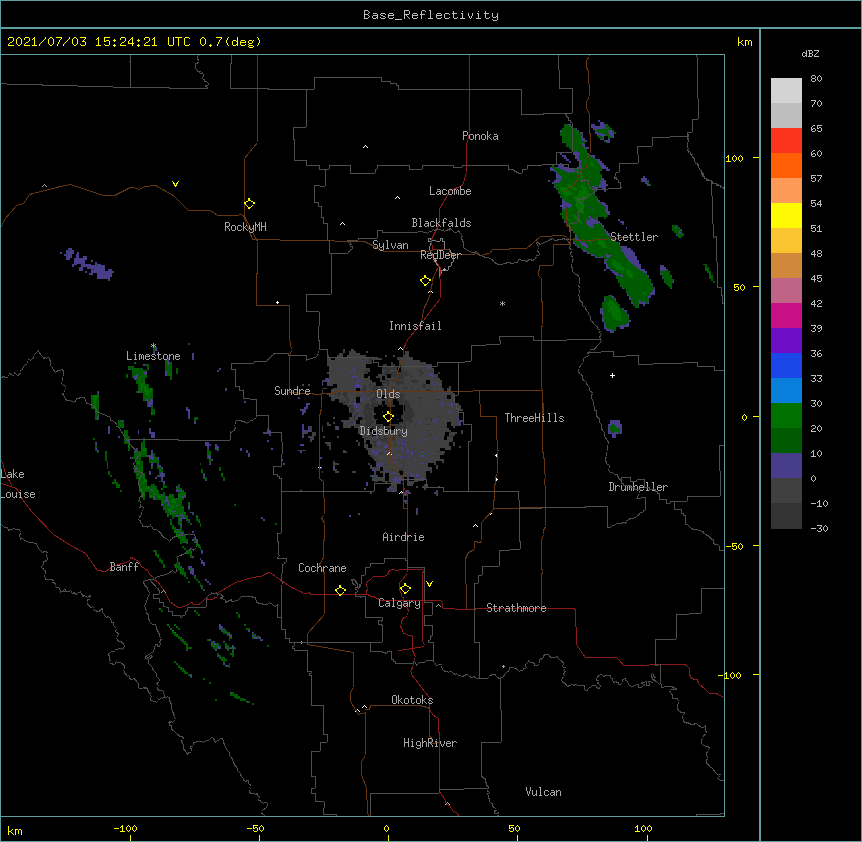Click the Calgary city label
This screenshot has height=842, width=862.
coord(399,603)
